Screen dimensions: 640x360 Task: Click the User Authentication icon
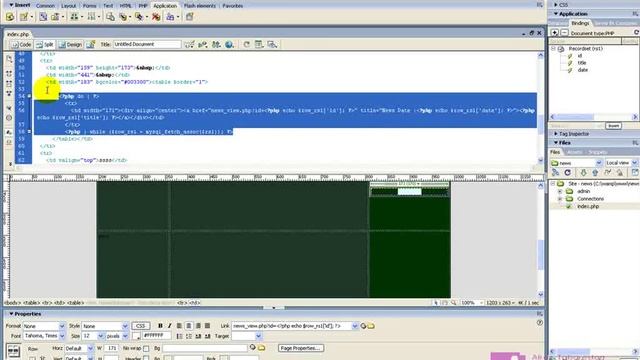tap(170, 17)
